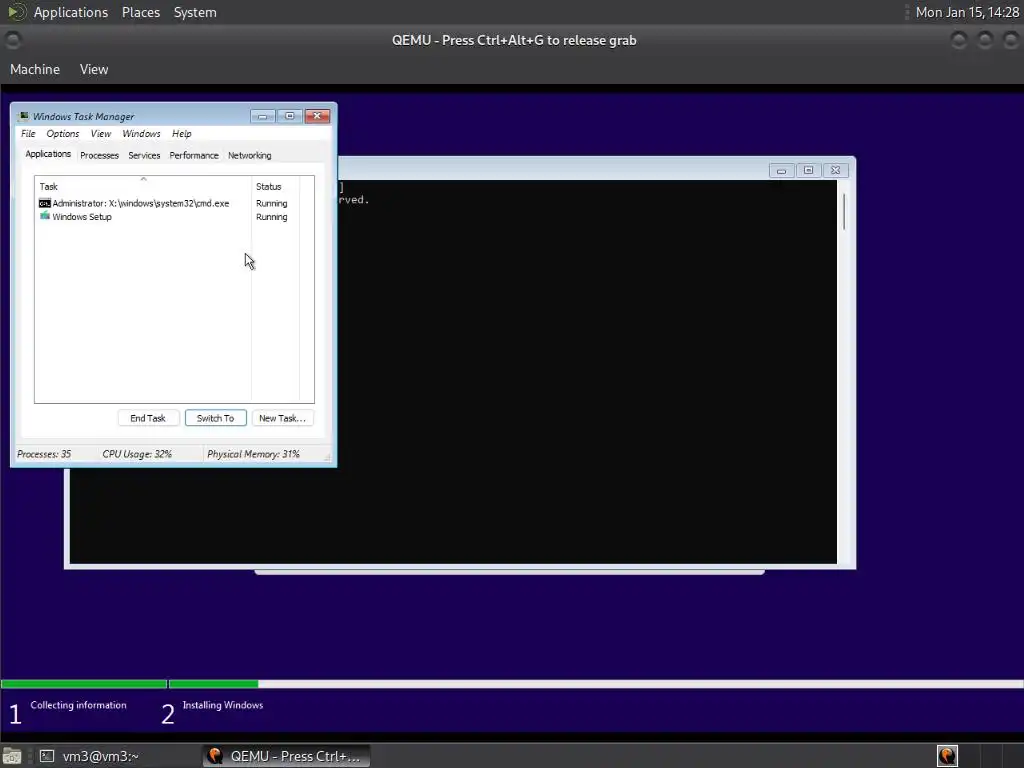Maximize the Windows Task Manager window

(289, 116)
